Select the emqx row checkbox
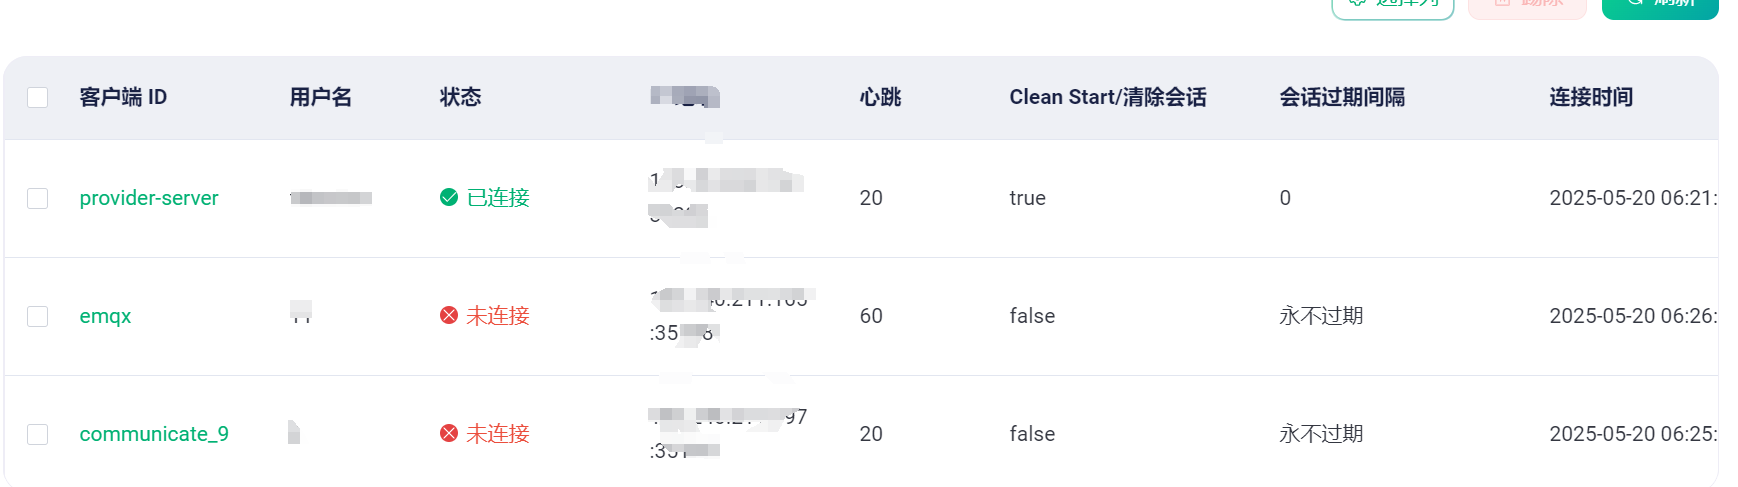The width and height of the screenshot is (1738, 487). pyautogui.click(x=38, y=316)
